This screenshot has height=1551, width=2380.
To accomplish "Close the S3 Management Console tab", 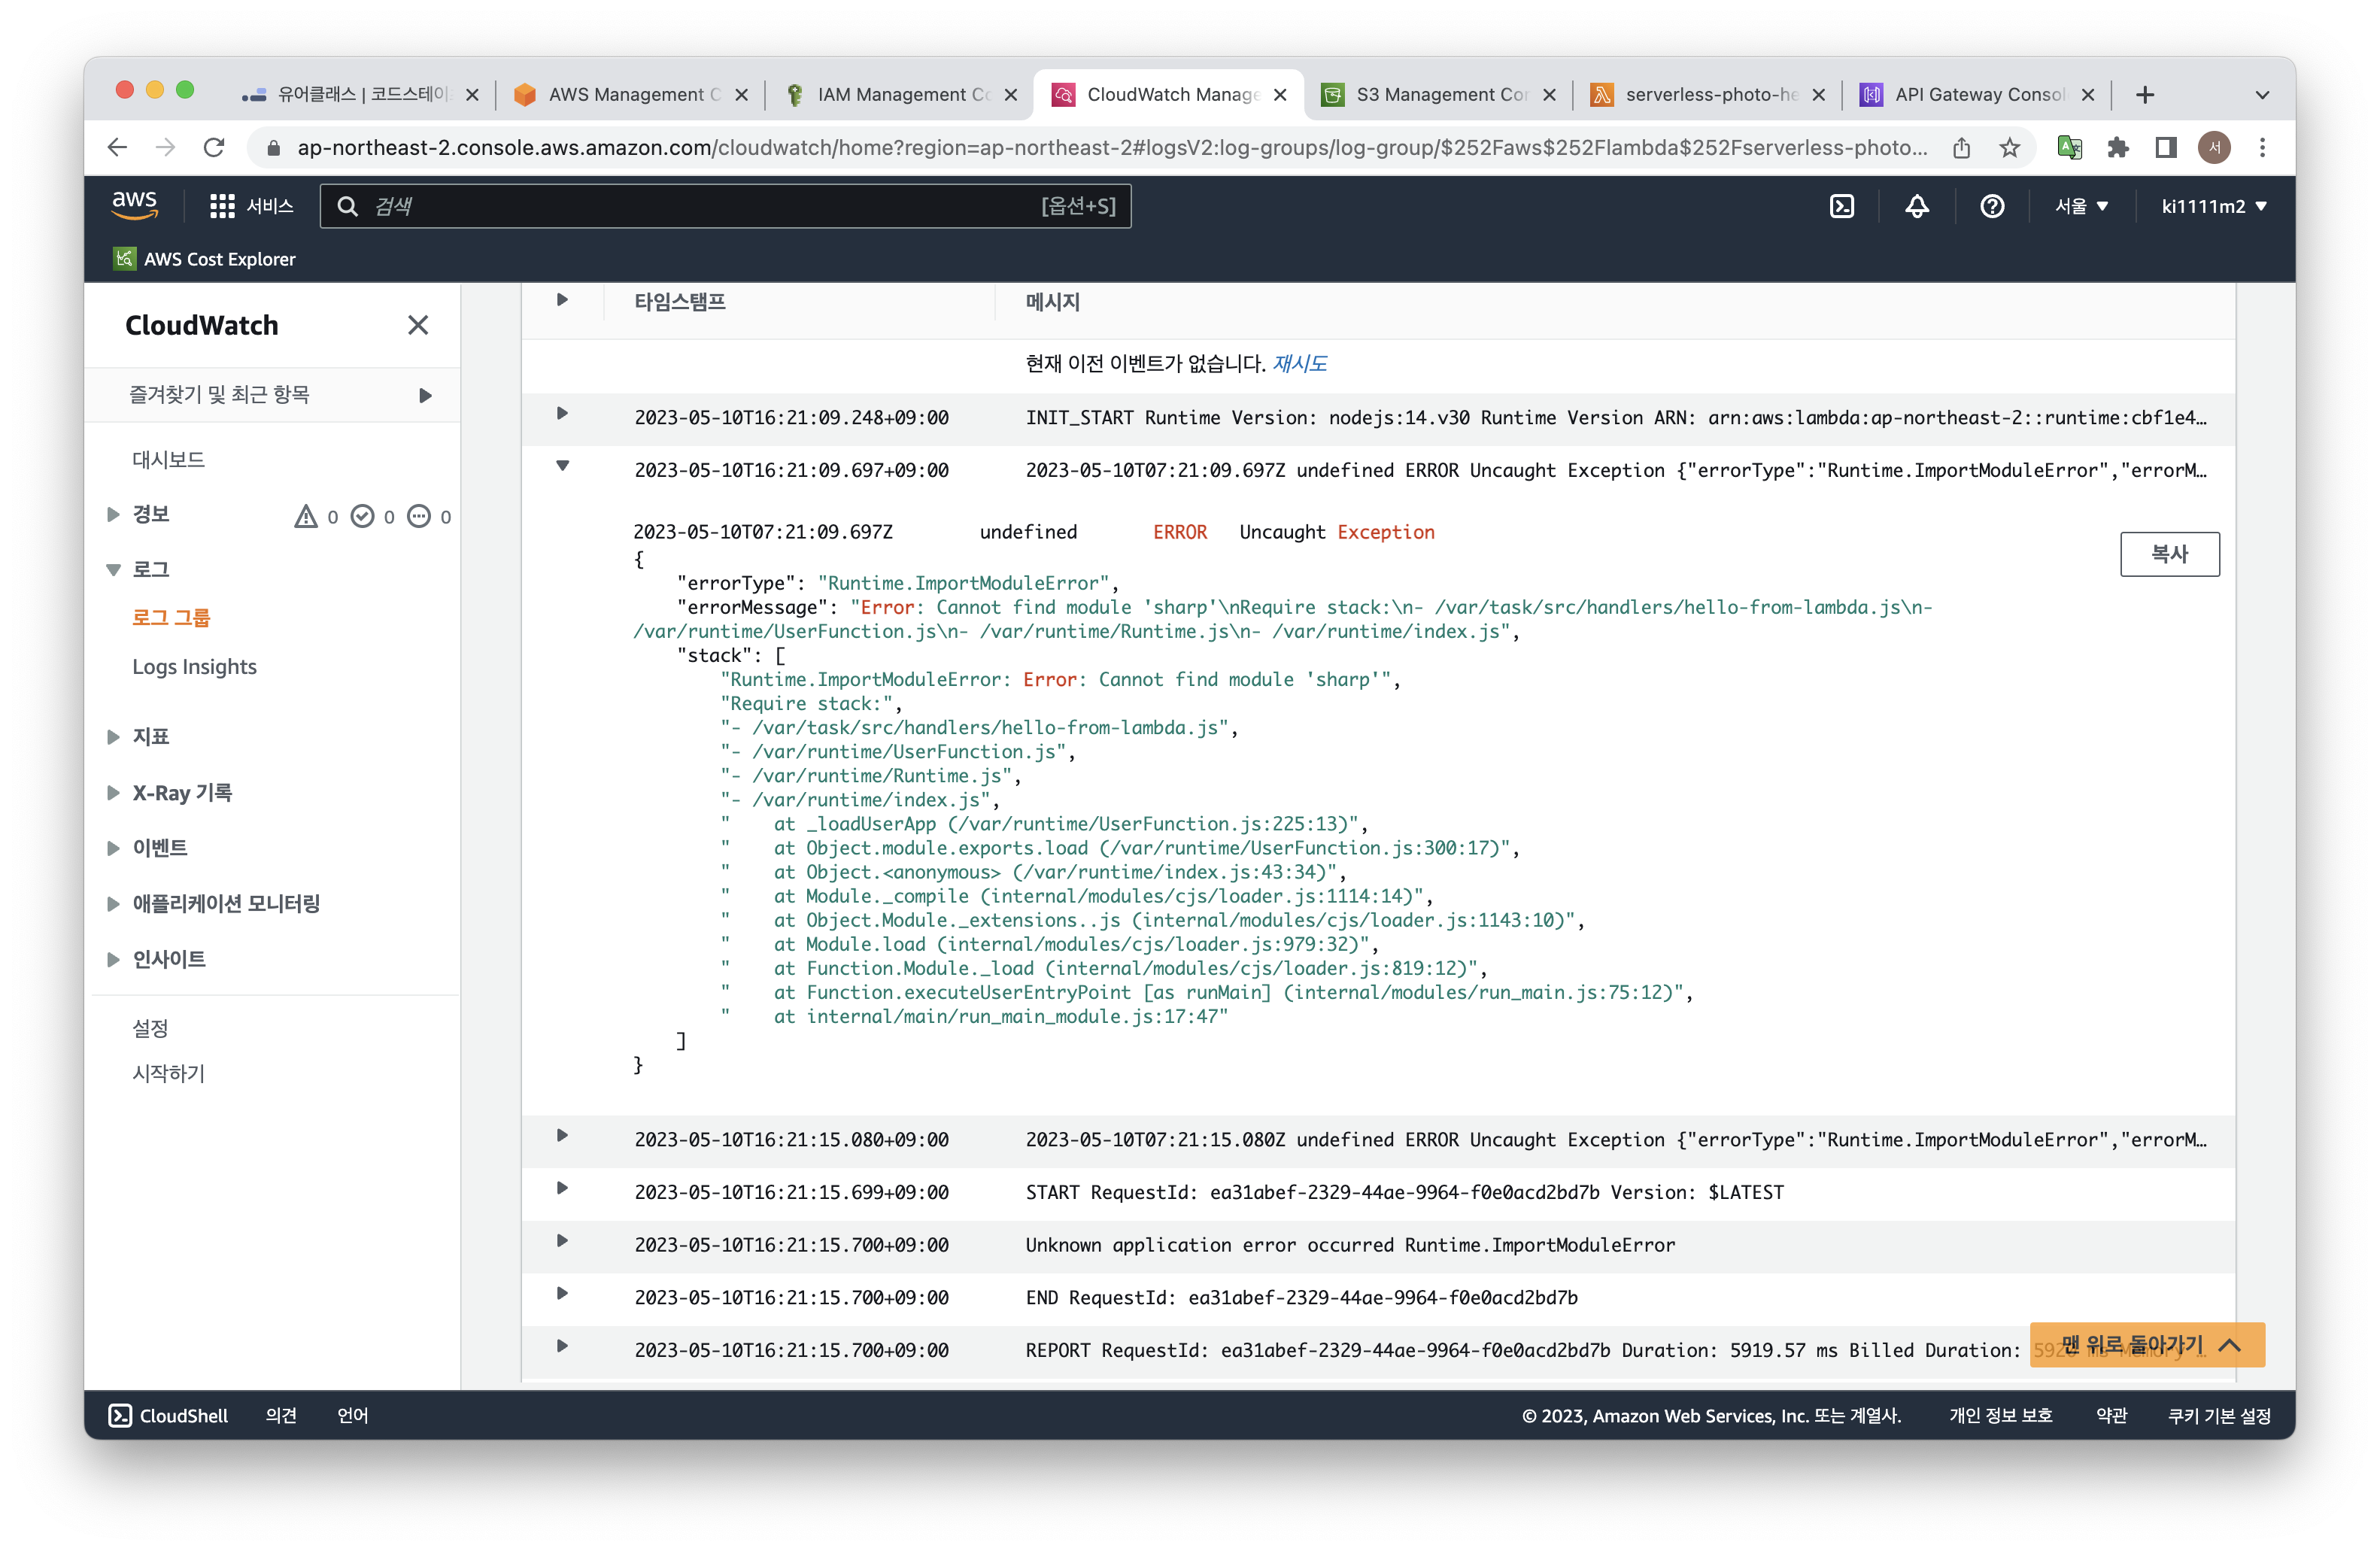I will click(x=1549, y=95).
